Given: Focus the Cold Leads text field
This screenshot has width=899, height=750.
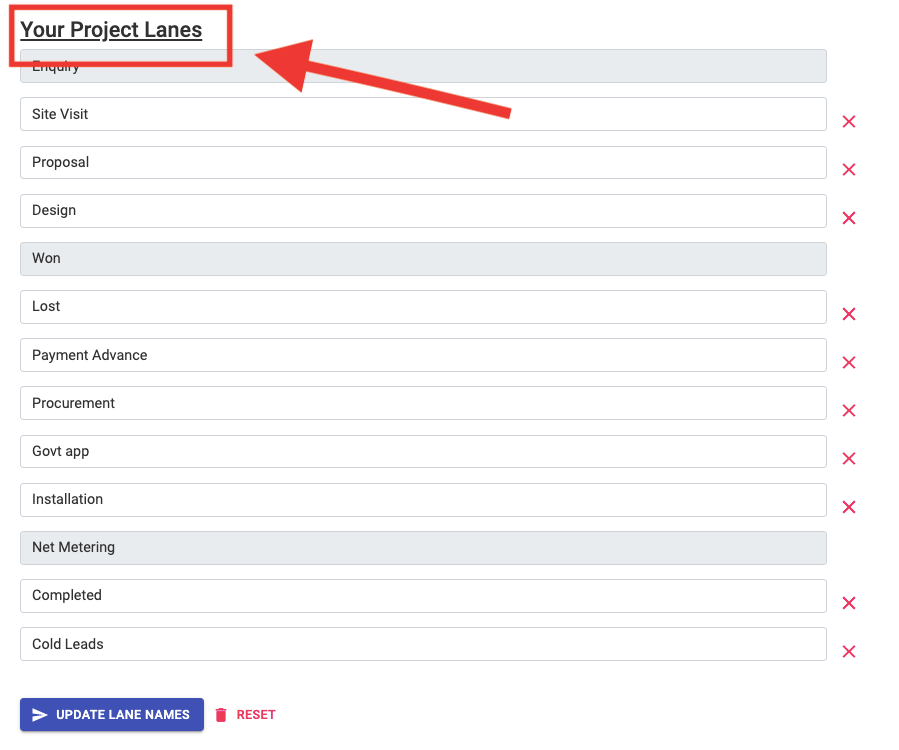Looking at the screenshot, I should coord(423,644).
